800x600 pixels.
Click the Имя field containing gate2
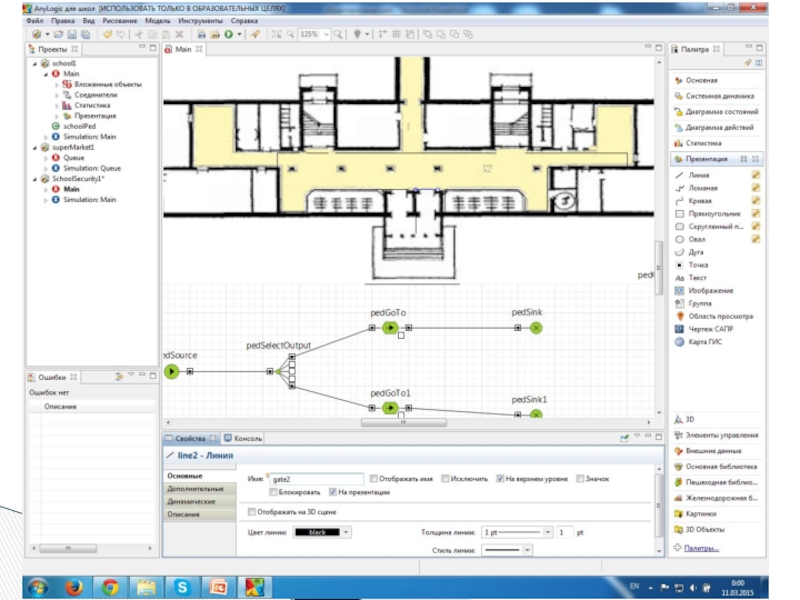pyautogui.click(x=316, y=479)
